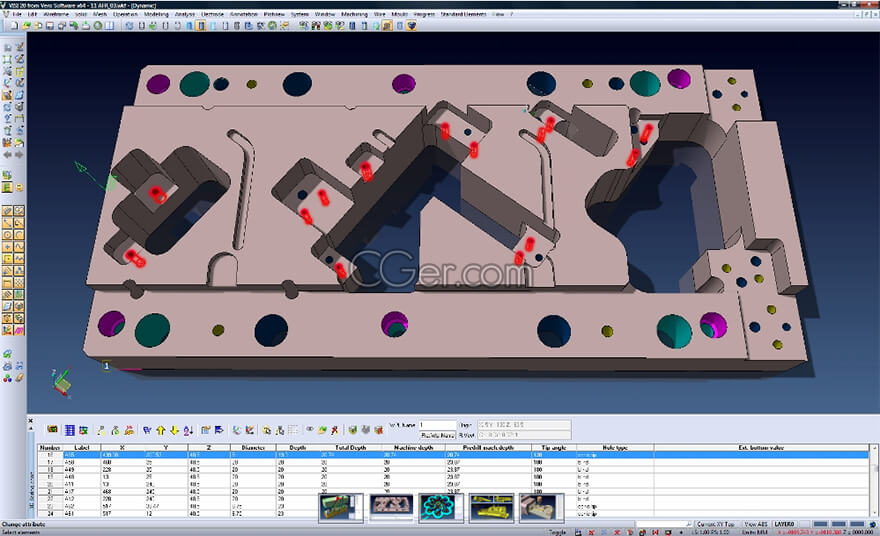The image size is (880, 536).
Task: Open the Modeling menu
Action: [156, 14]
